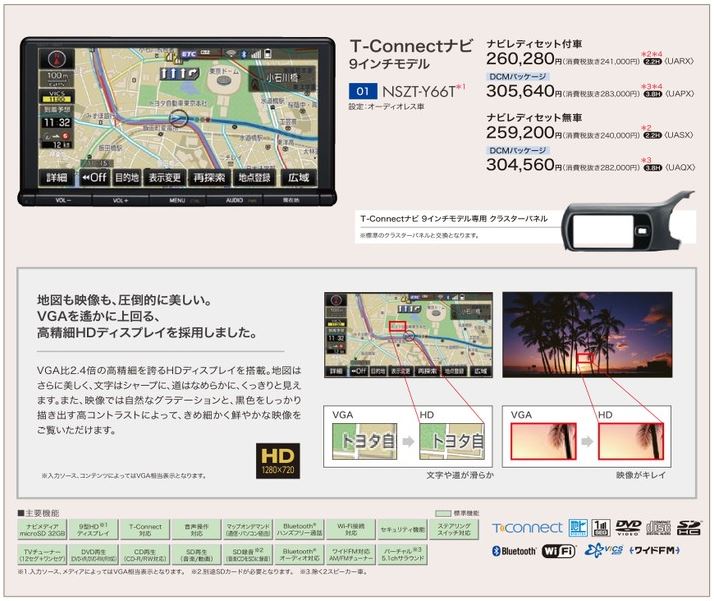Image resolution: width=714 pixels, height=601 pixels.
Task: Tap 詳細 (zoom in) on the map
Action: point(56,178)
